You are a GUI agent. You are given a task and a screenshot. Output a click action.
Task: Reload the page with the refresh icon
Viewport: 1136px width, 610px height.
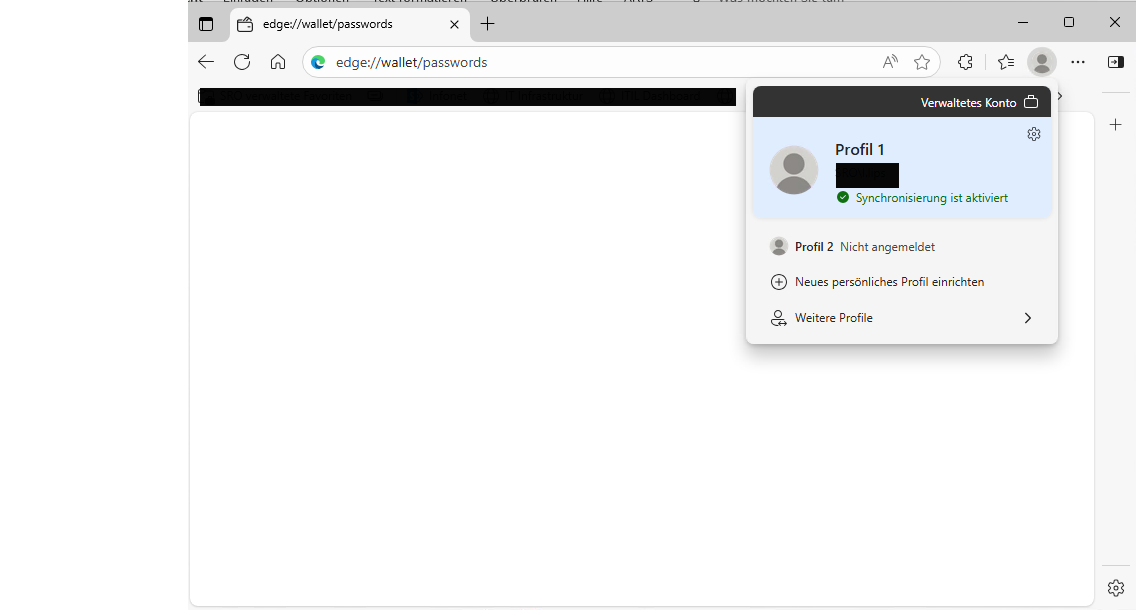242,62
